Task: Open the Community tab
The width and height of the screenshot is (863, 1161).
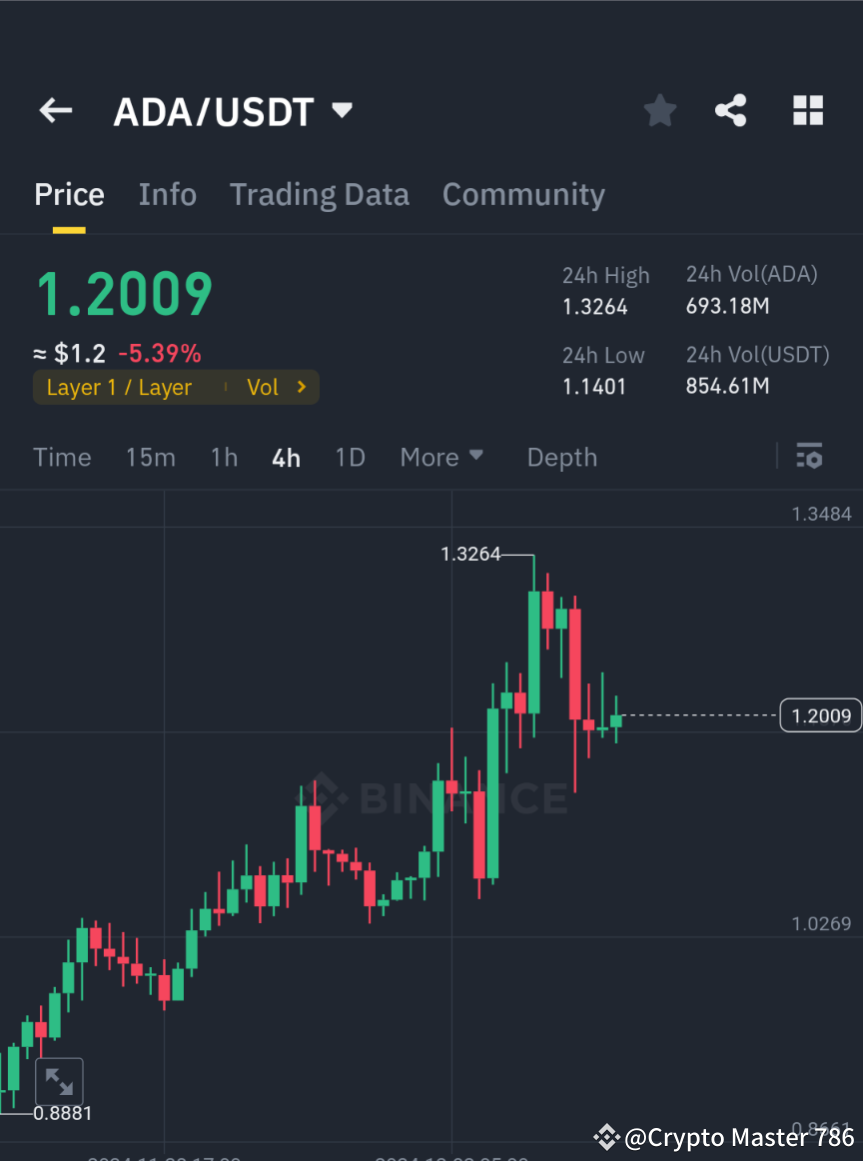Action: pyautogui.click(x=523, y=194)
